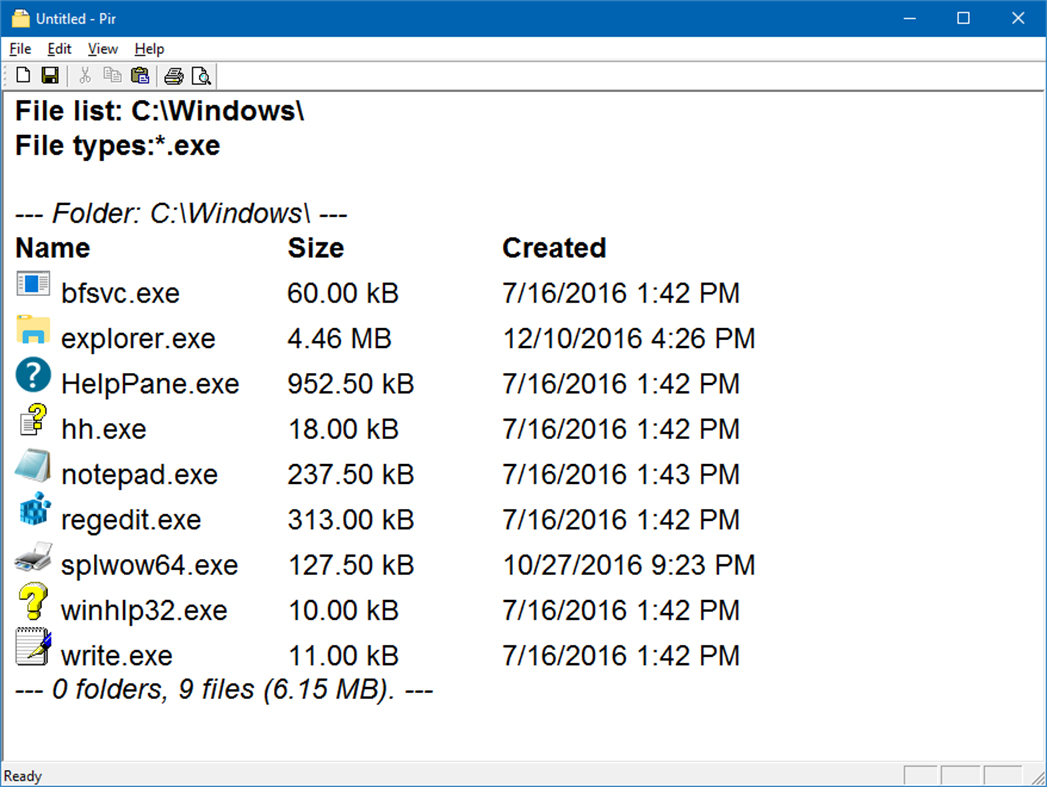Image resolution: width=1047 pixels, height=787 pixels.
Task: Click the 'write.exe' file name
Action: 117,655
